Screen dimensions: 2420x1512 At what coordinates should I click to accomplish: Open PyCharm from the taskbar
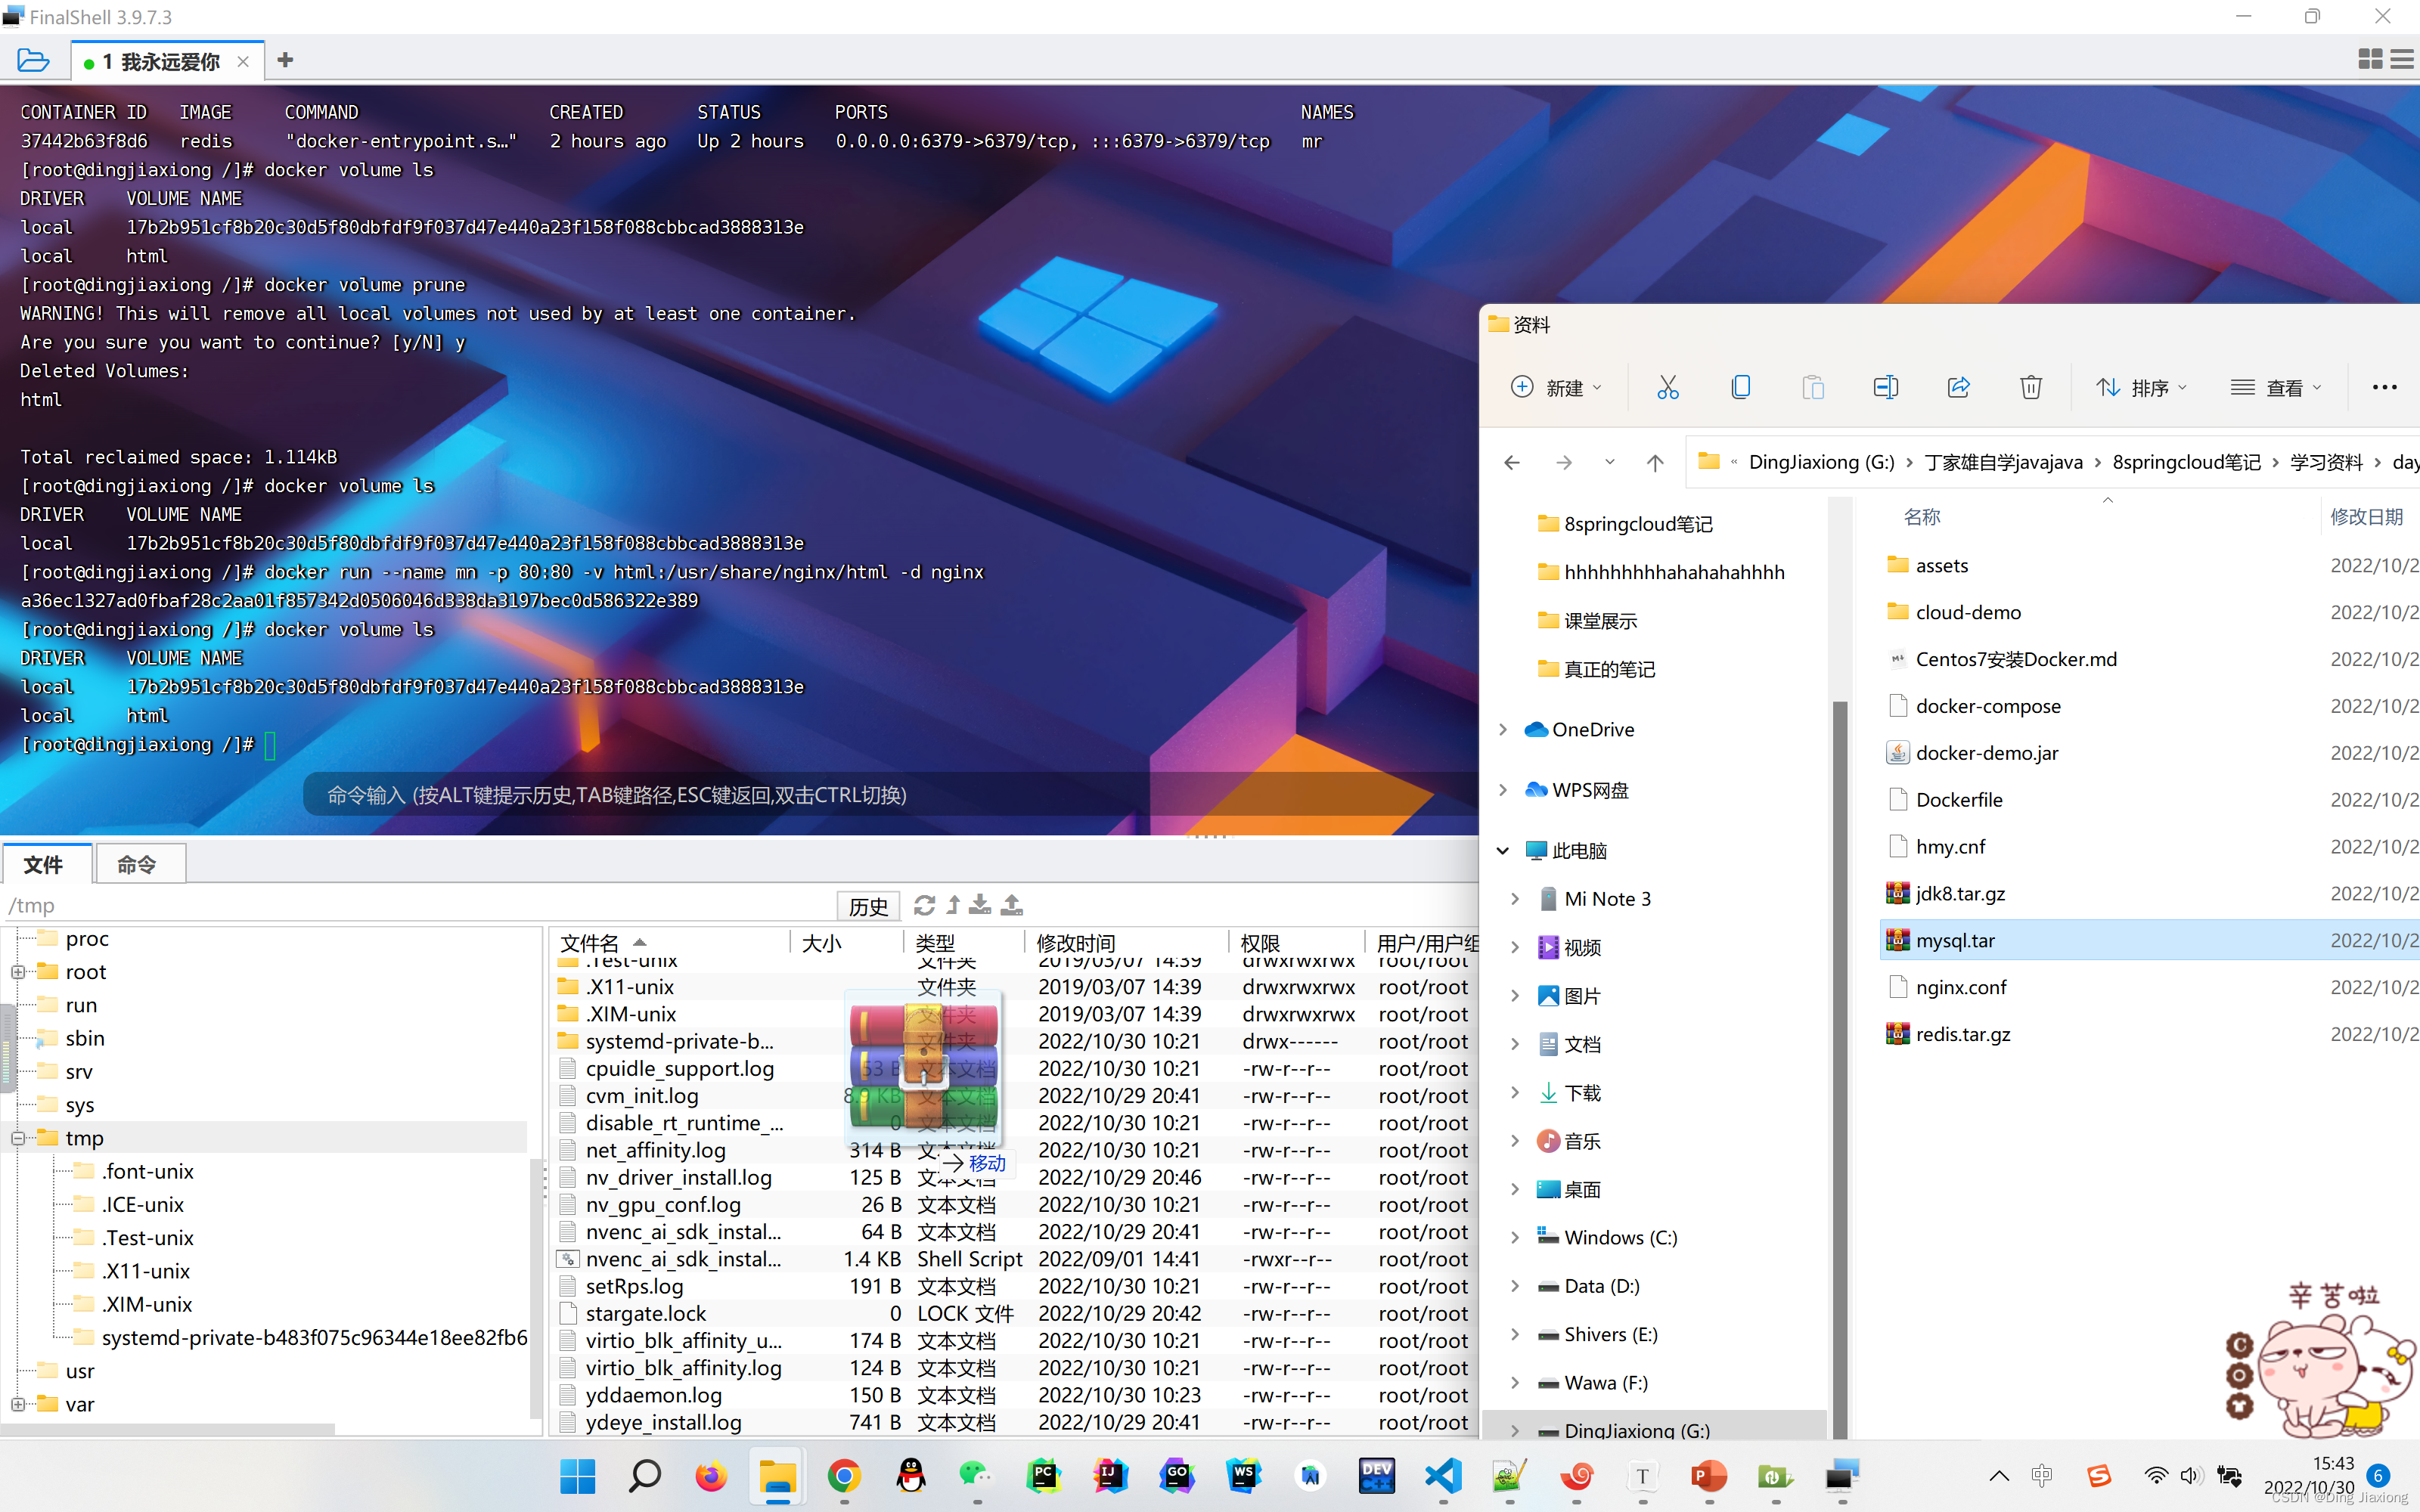(1044, 1476)
